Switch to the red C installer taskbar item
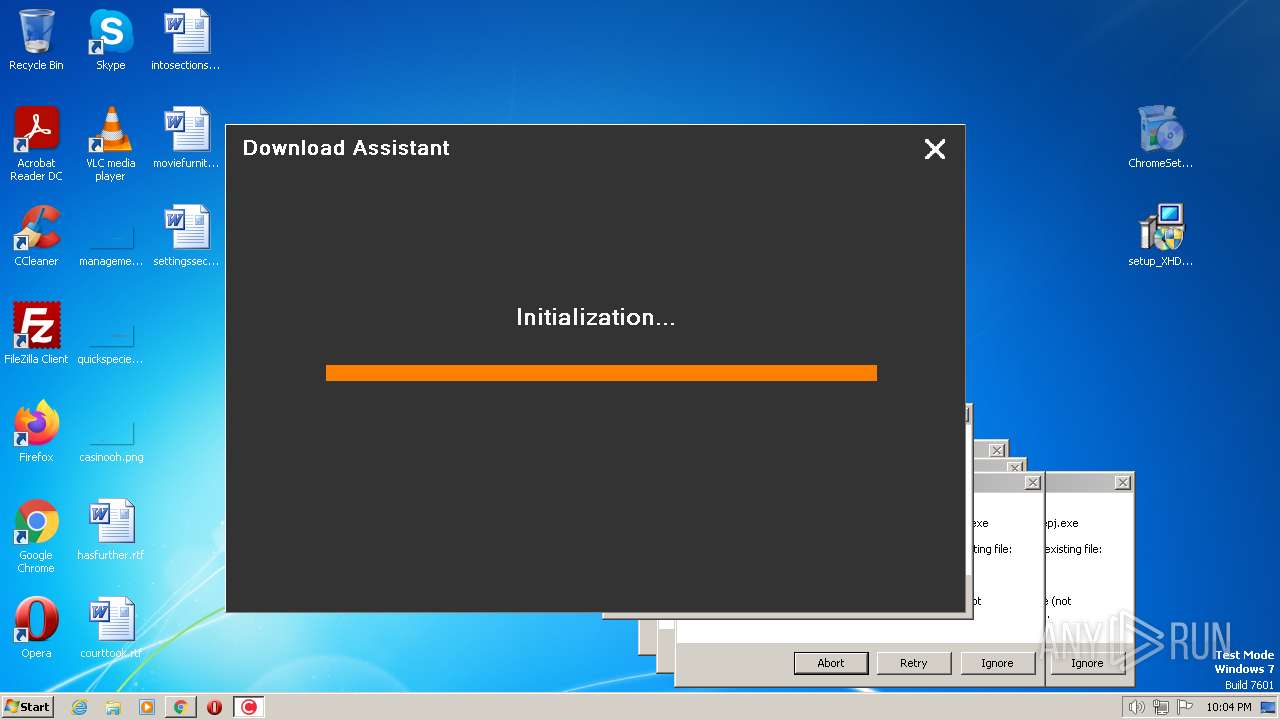The width and height of the screenshot is (1280, 720). coord(249,707)
